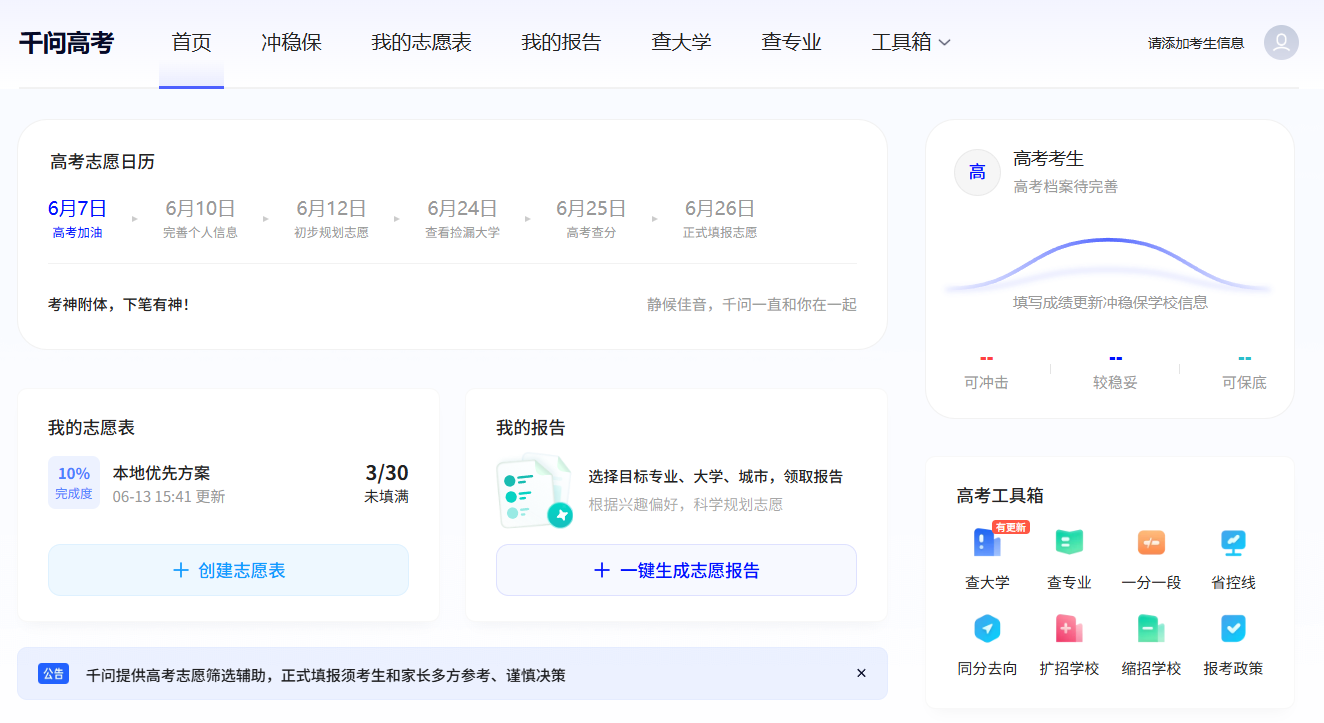
Task: Select the 6月26日 正式填报志愿 step
Action: tap(720, 219)
